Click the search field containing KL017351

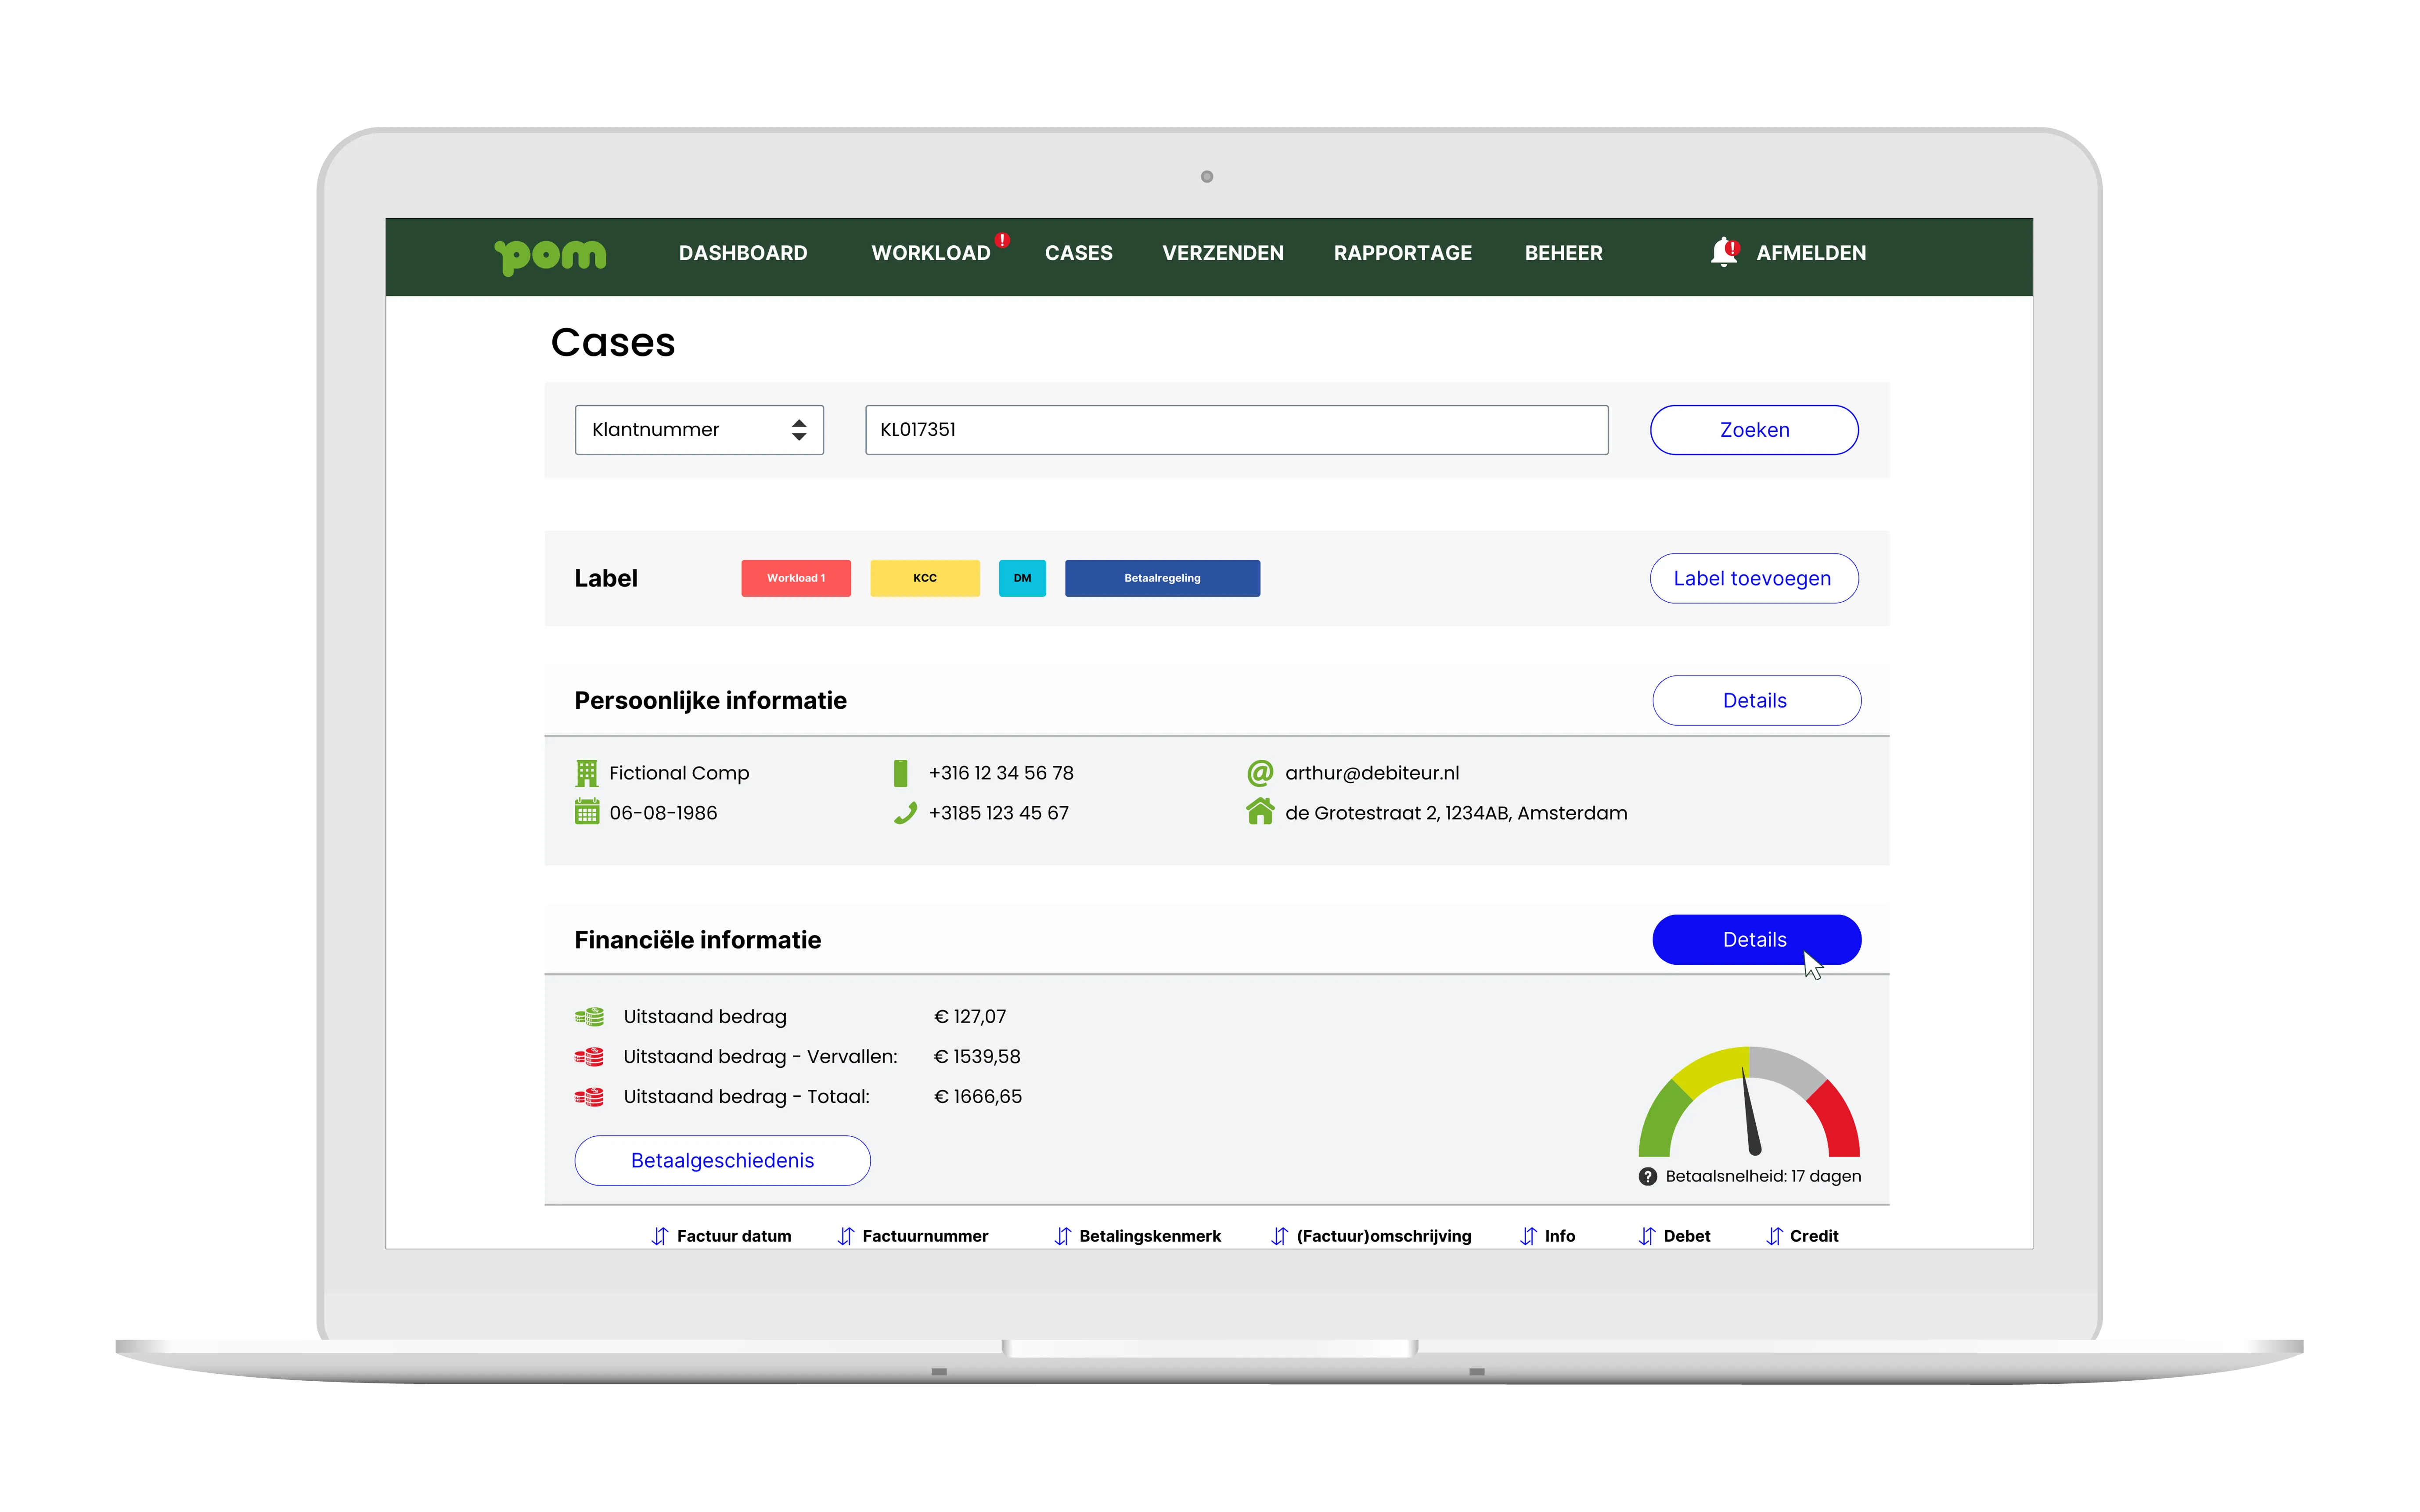pos(1237,430)
